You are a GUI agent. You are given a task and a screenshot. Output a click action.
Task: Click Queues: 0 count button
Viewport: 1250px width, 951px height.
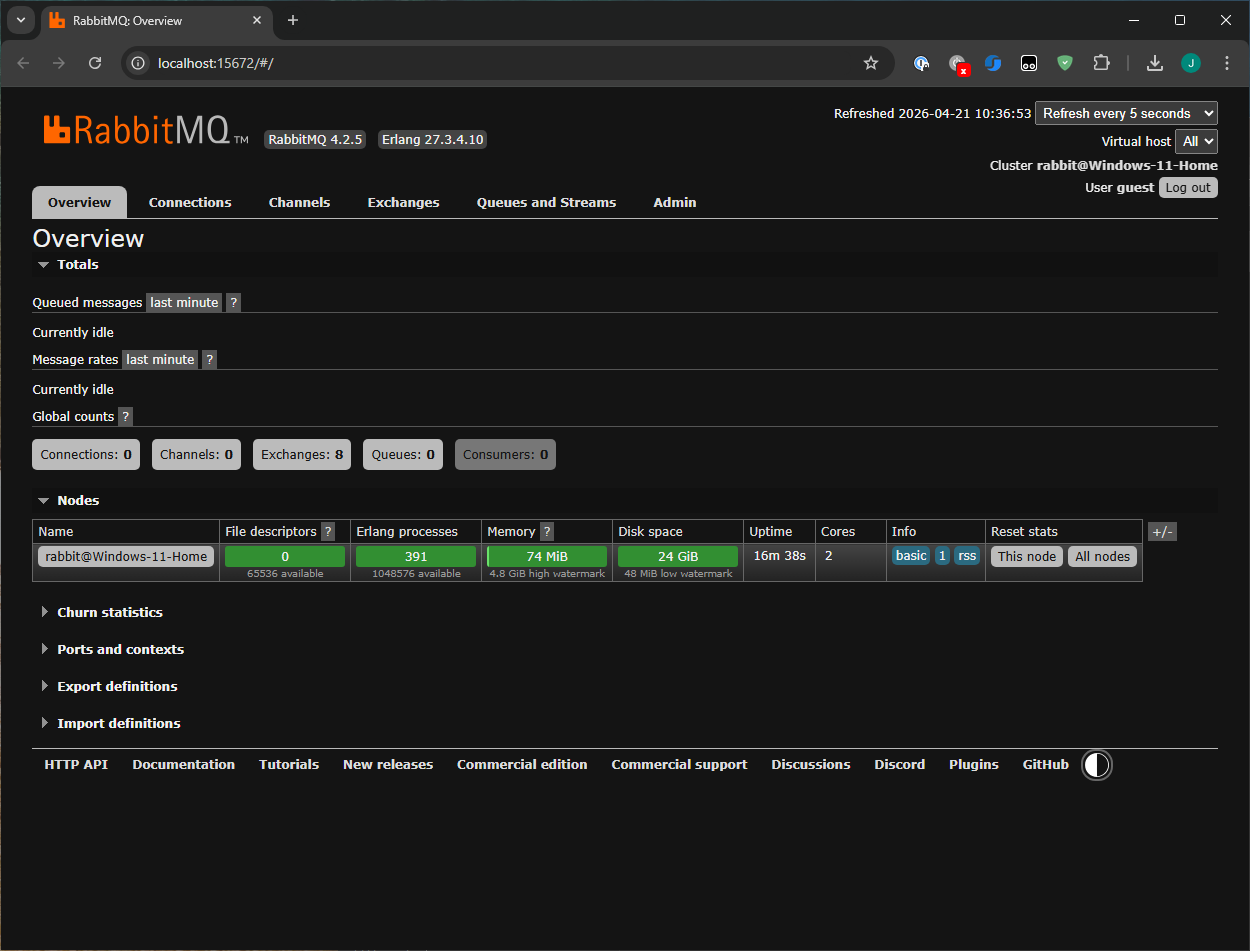[403, 454]
